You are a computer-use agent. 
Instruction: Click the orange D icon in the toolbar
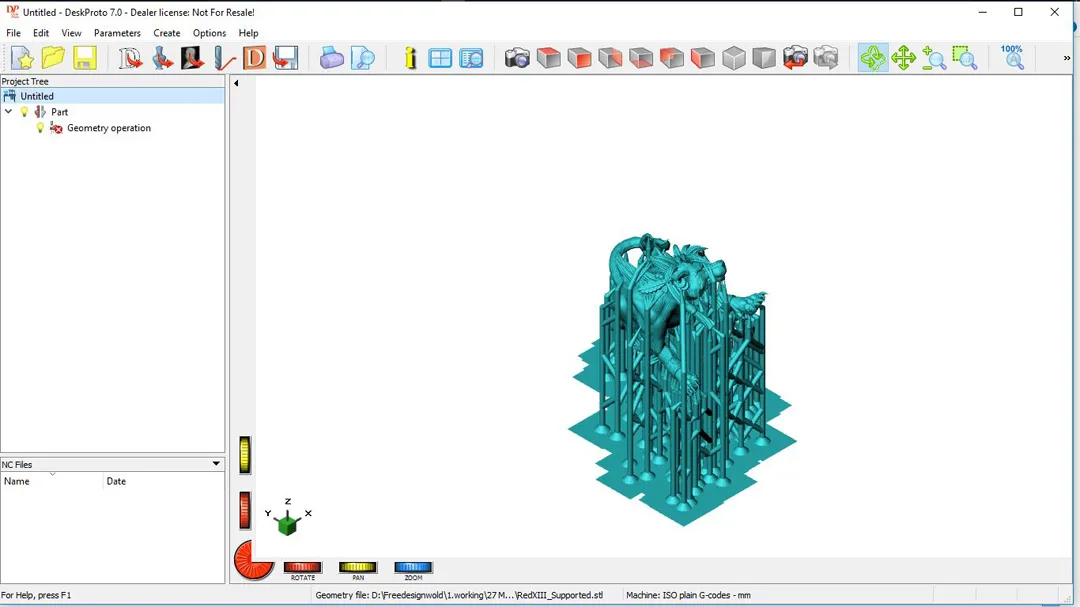(254, 58)
